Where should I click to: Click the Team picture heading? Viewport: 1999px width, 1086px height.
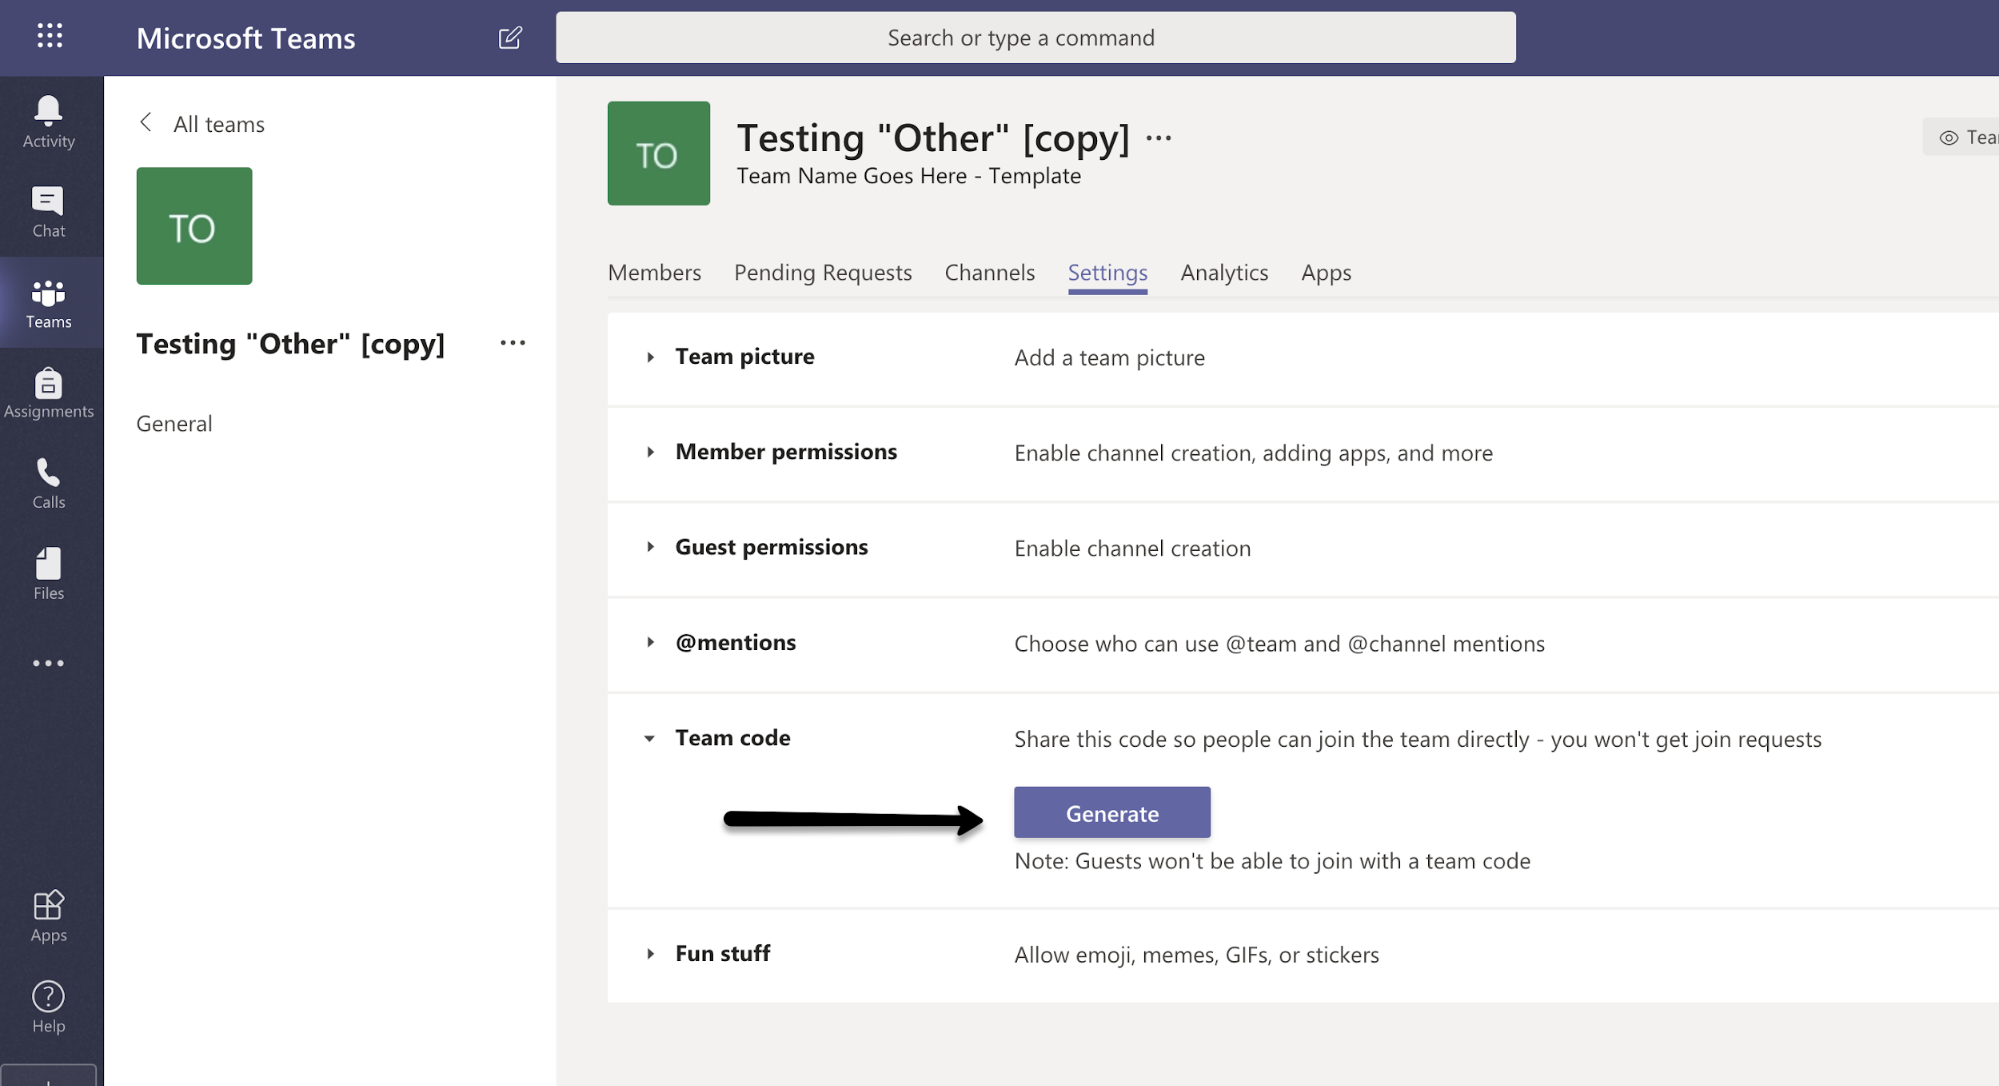pos(745,356)
